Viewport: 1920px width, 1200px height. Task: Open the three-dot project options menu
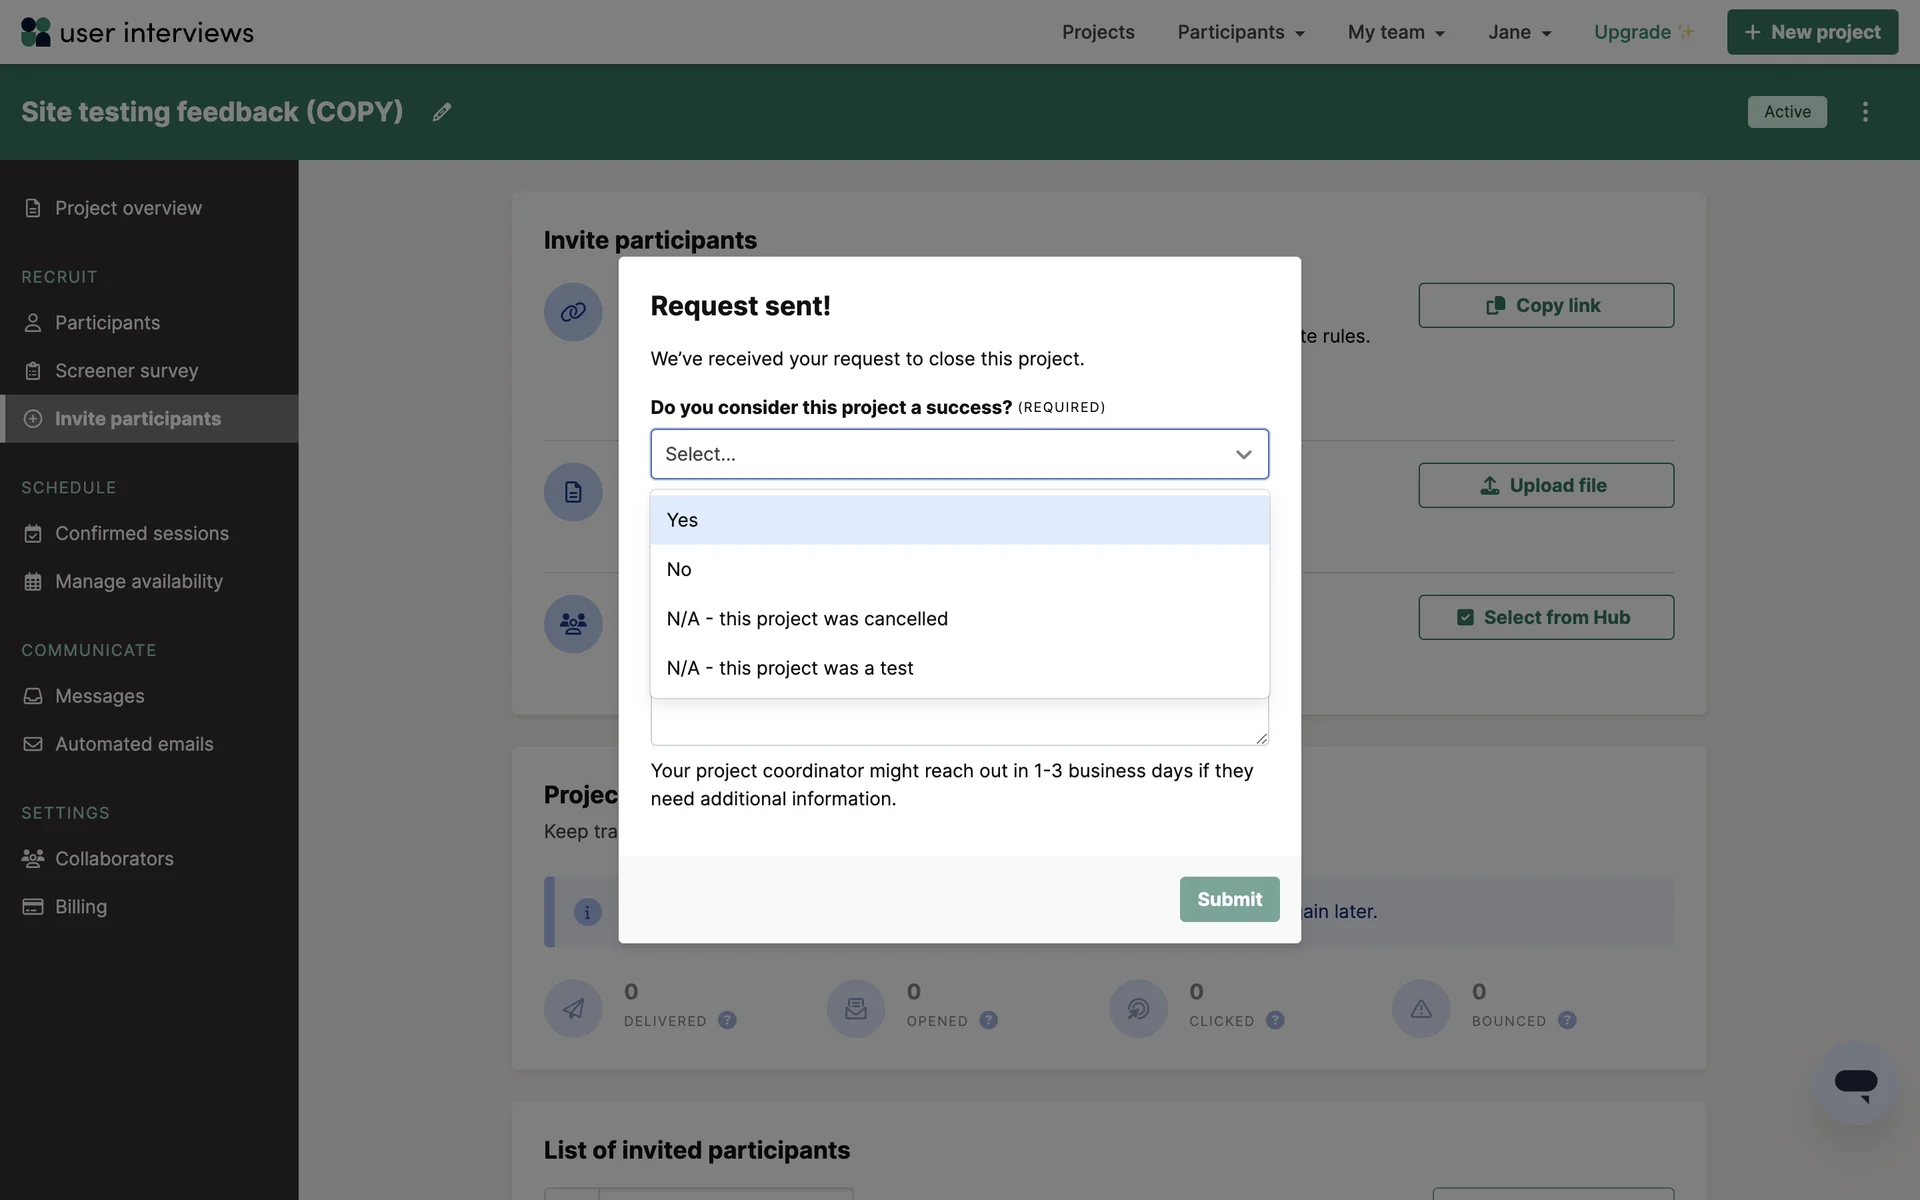[x=1864, y=112]
